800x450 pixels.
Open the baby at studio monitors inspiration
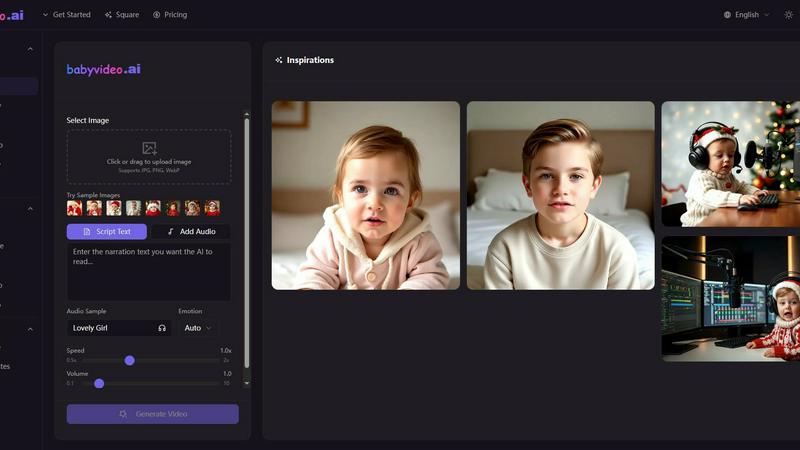pos(731,298)
